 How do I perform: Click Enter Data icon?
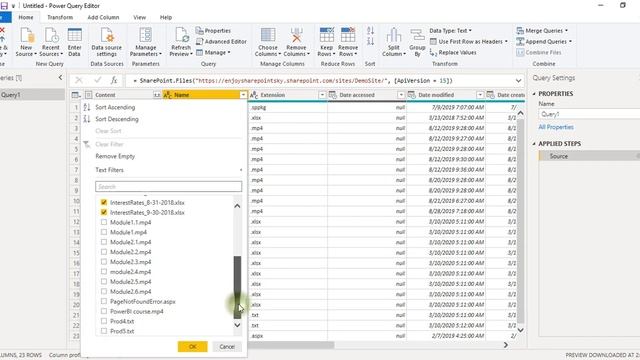click(x=74, y=42)
